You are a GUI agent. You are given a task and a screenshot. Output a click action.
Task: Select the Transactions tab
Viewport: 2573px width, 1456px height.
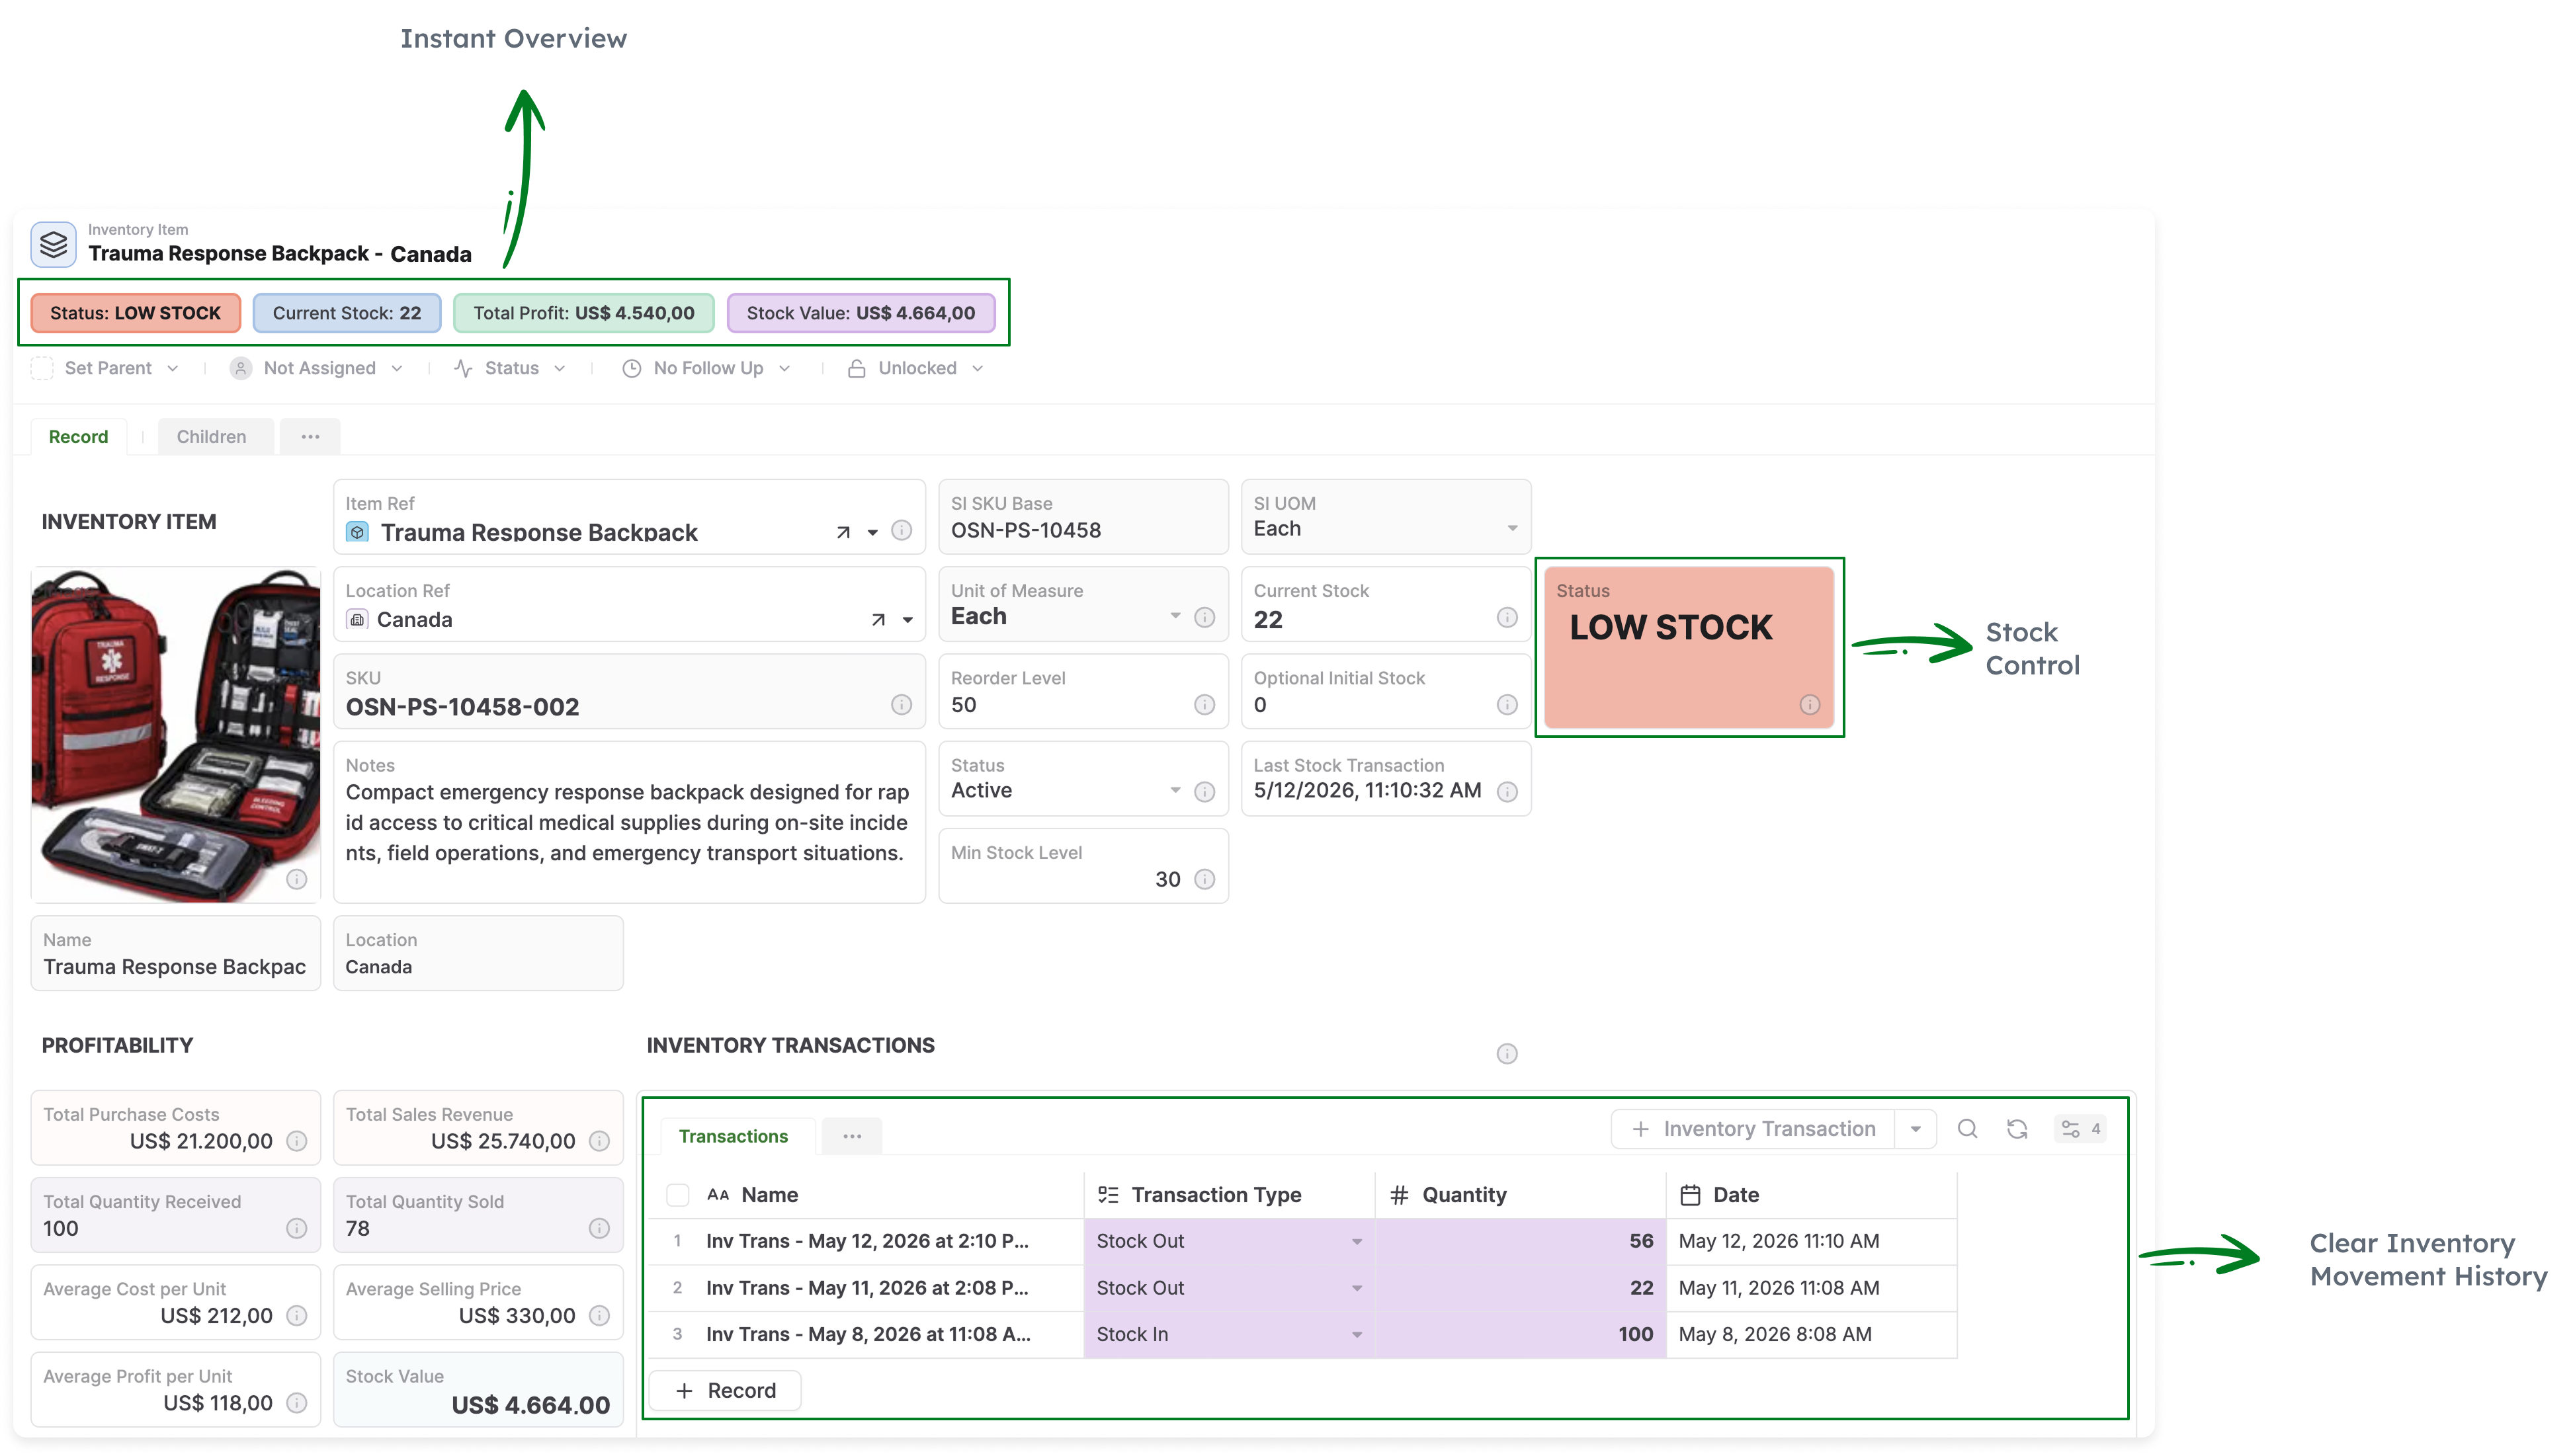[x=733, y=1136]
